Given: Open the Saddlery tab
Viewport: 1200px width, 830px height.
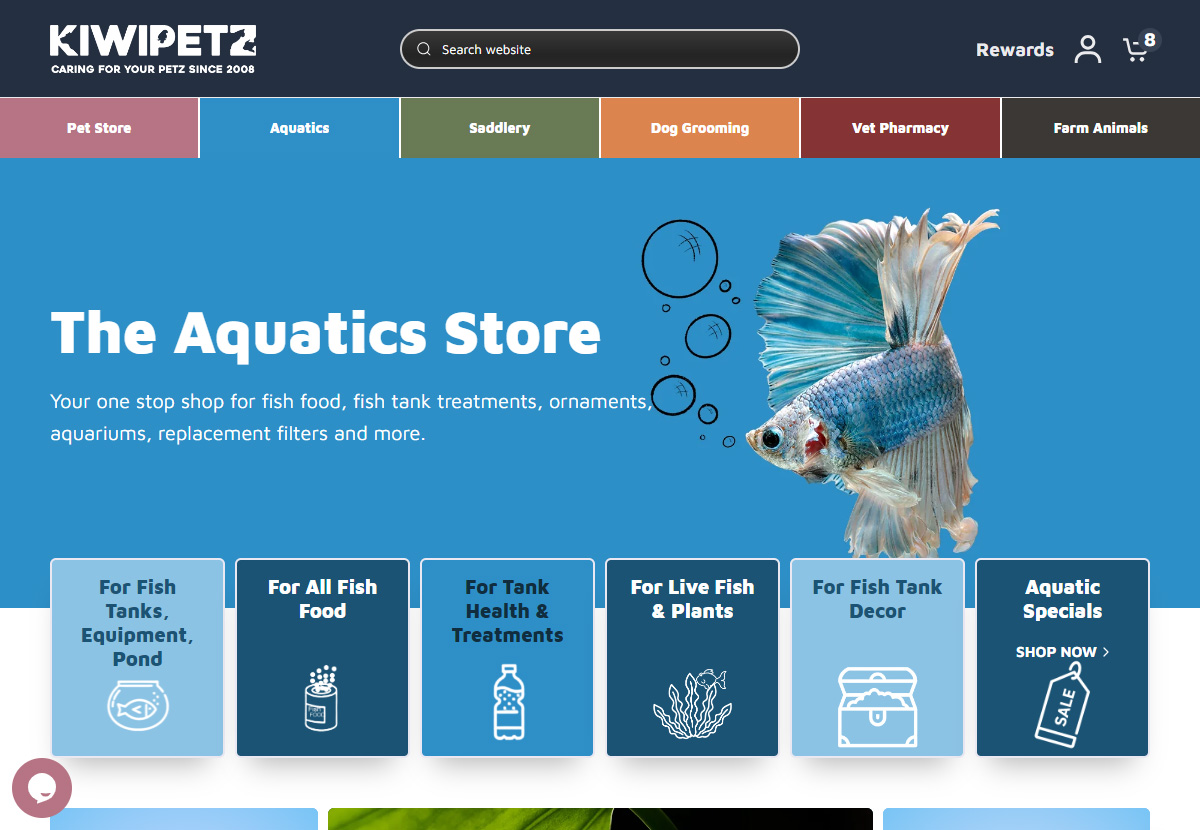Looking at the screenshot, I should (500, 128).
